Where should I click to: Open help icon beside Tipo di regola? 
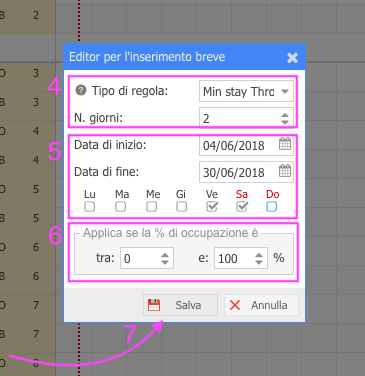point(81,90)
